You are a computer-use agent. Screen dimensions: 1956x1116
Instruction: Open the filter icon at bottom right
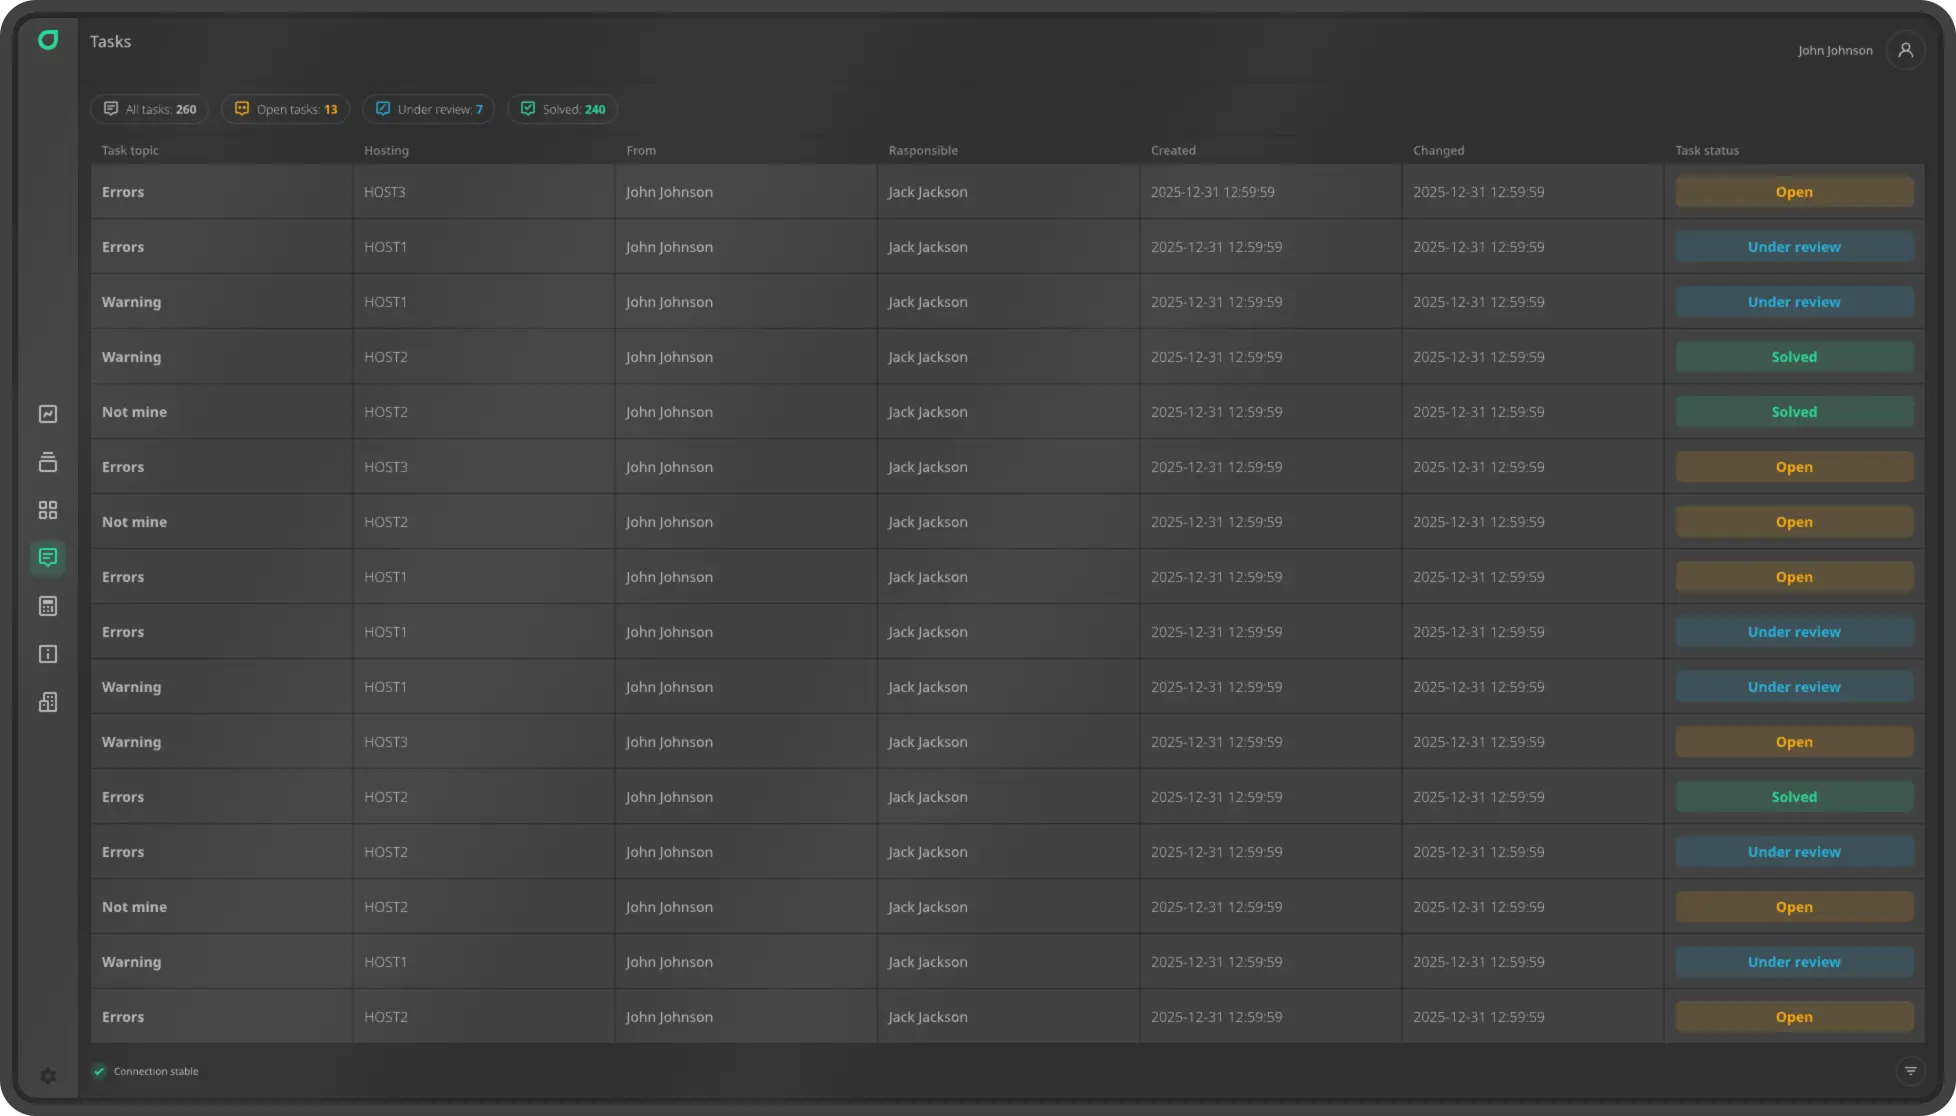point(1910,1071)
